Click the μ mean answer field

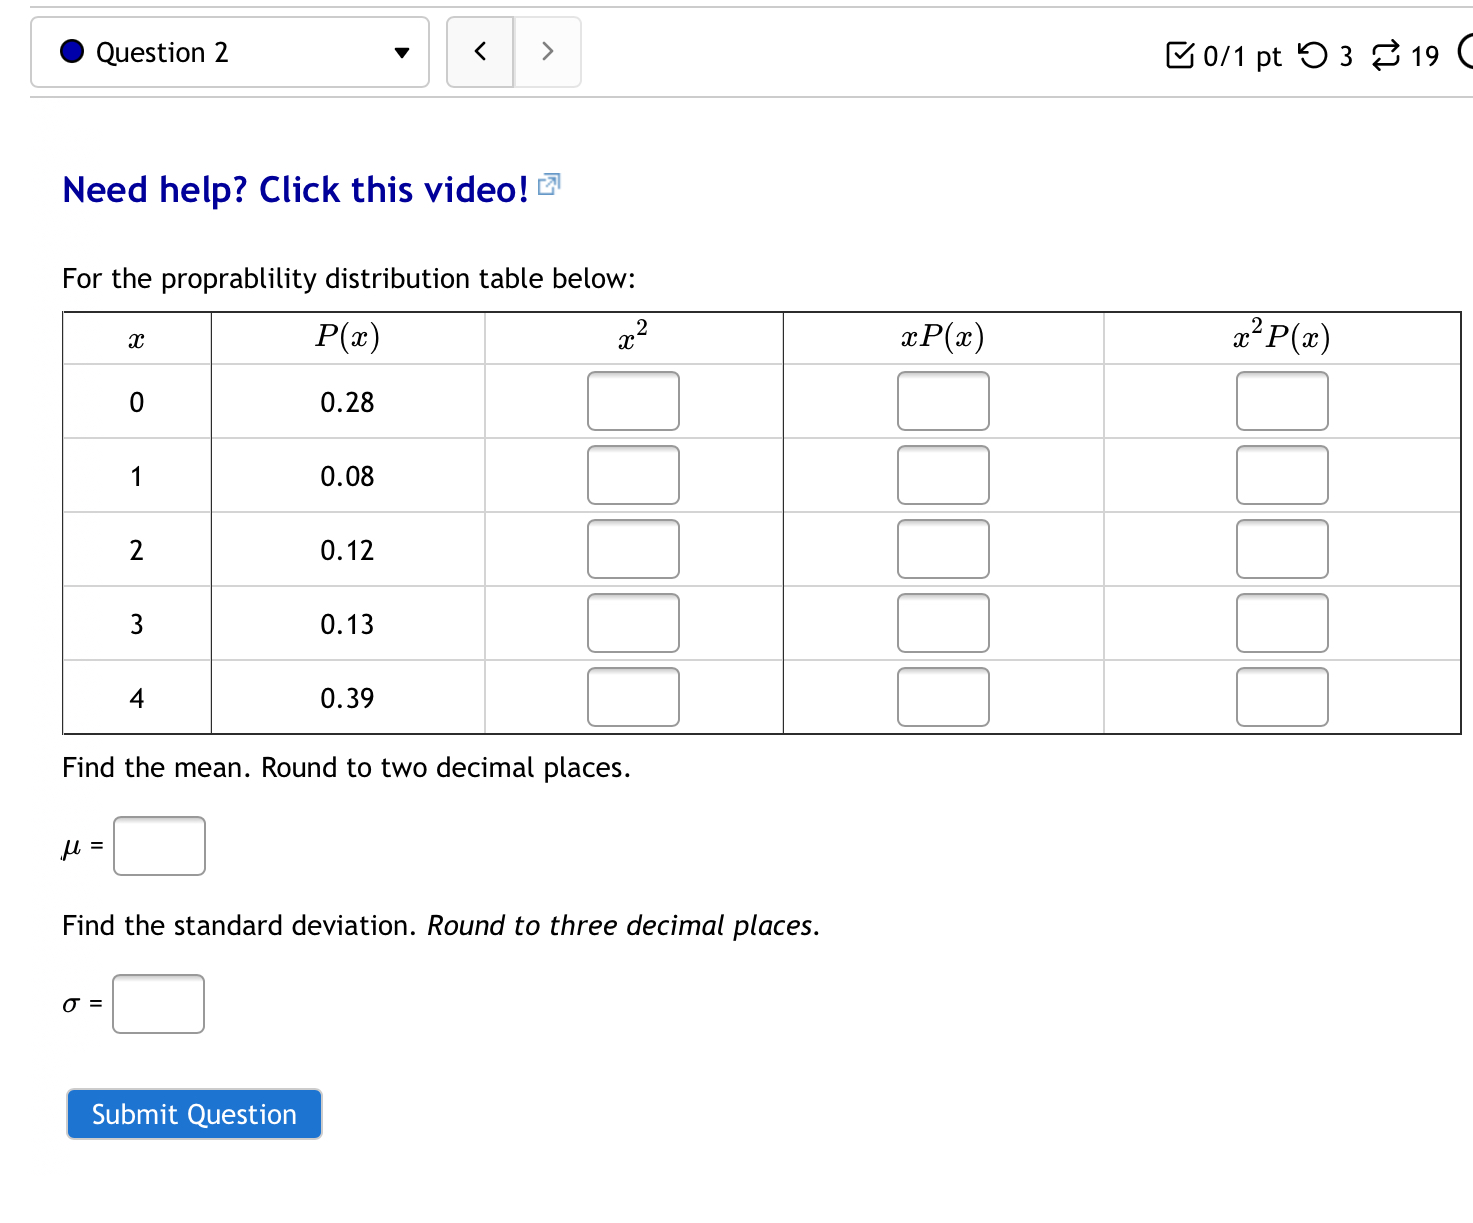tap(158, 845)
